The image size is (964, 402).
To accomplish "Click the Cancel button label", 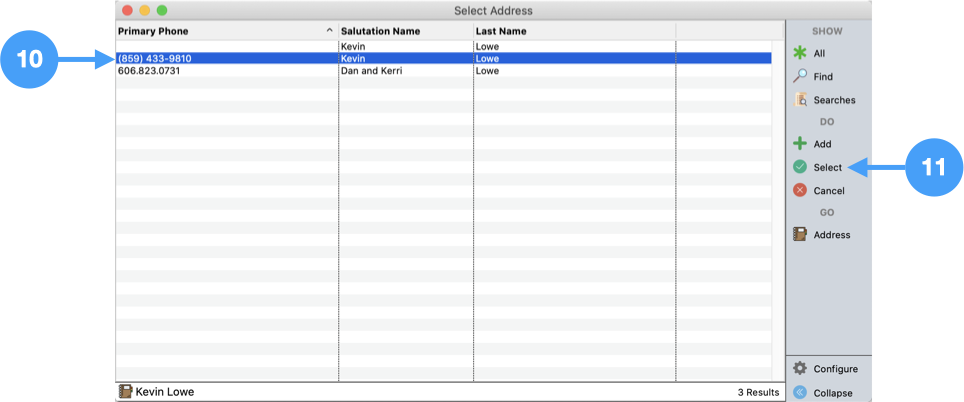I will click(829, 190).
